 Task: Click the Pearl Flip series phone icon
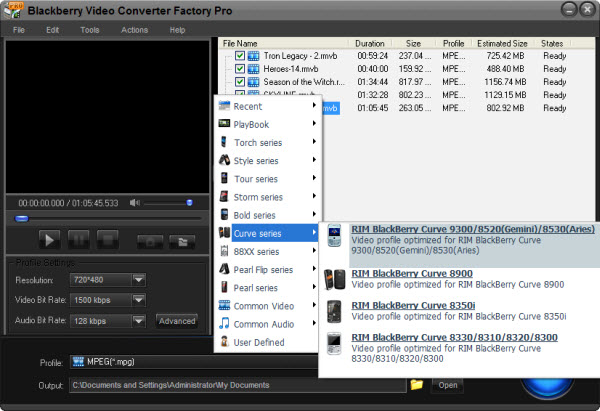(224, 269)
